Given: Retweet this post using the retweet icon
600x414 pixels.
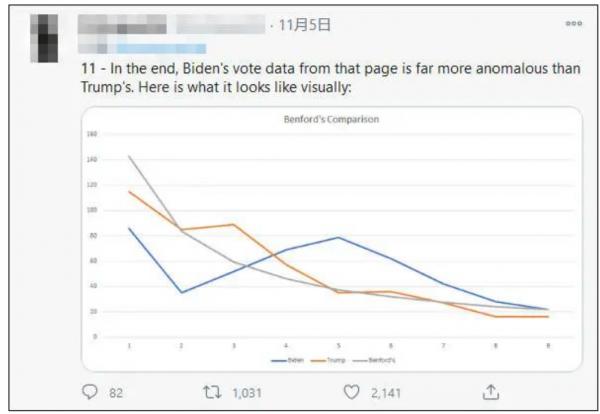Looking at the screenshot, I should coord(212,393).
